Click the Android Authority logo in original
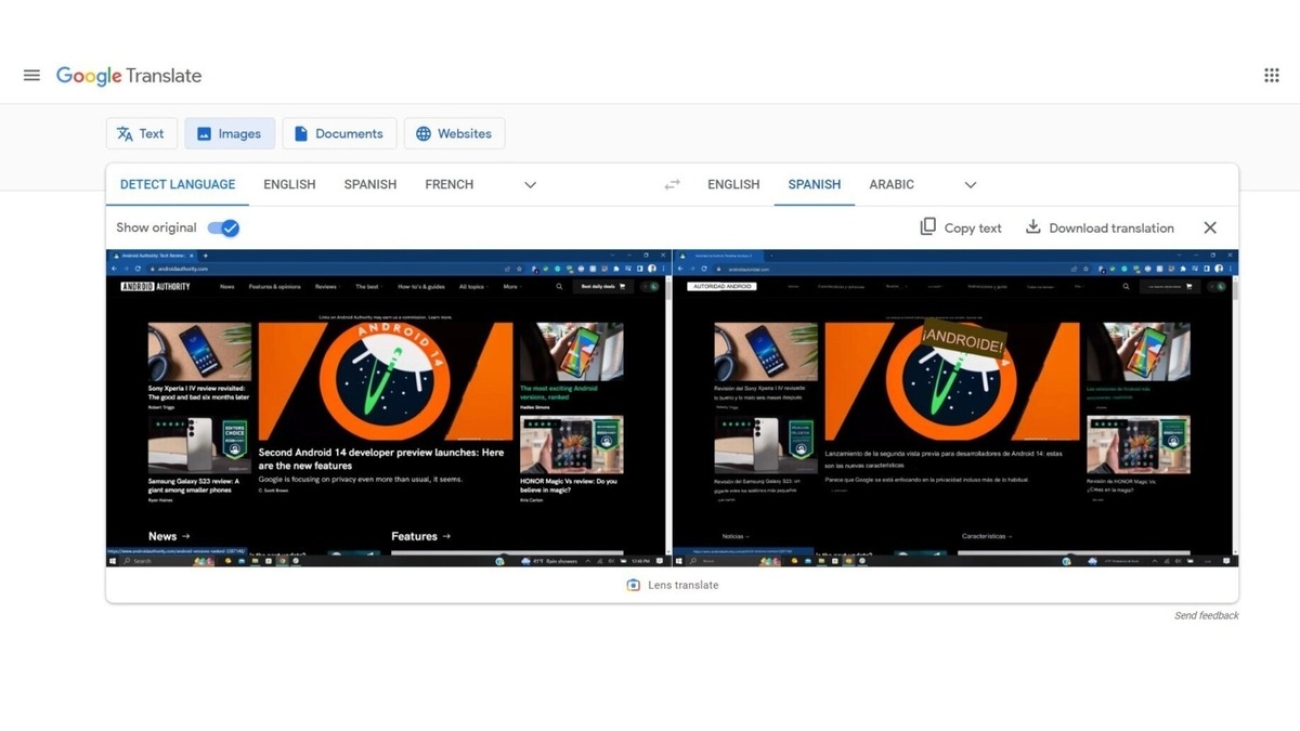This screenshot has height=731, width=1300. [x=155, y=287]
